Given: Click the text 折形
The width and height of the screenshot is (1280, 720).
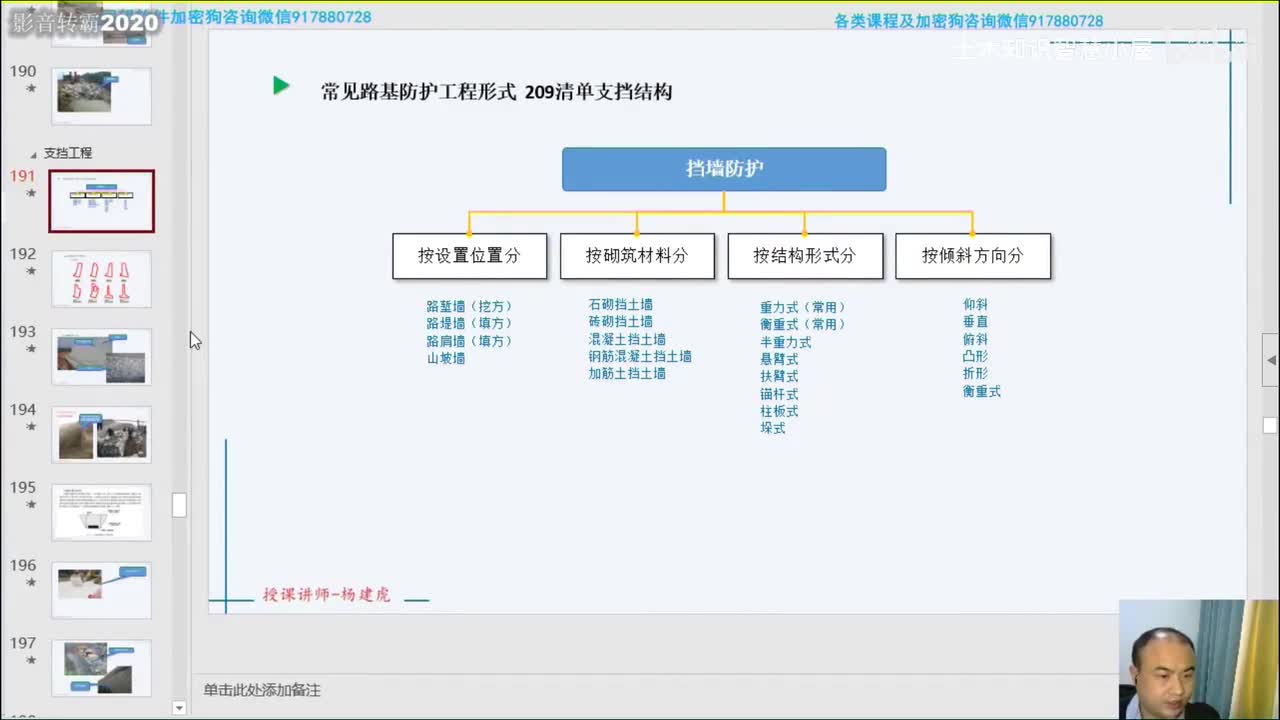Looking at the screenshot, I should pyautogui.click(x=975, y=373).
